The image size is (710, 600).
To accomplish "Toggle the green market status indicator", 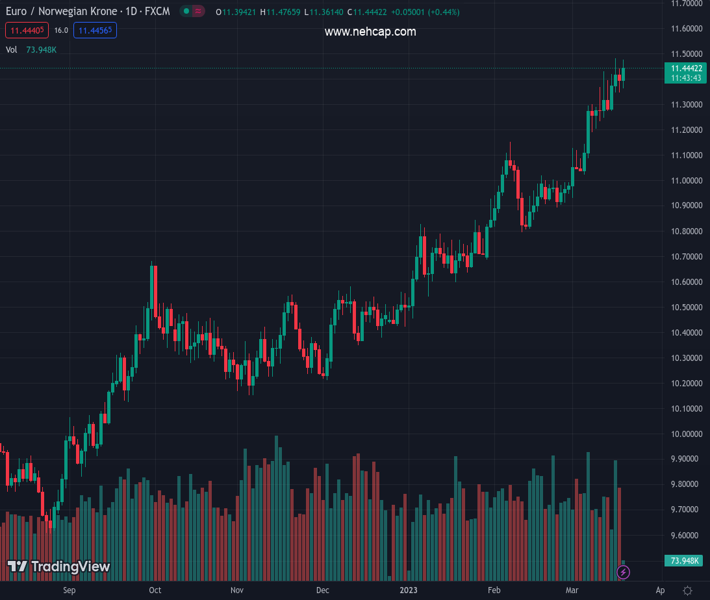I will pos(186,11).
